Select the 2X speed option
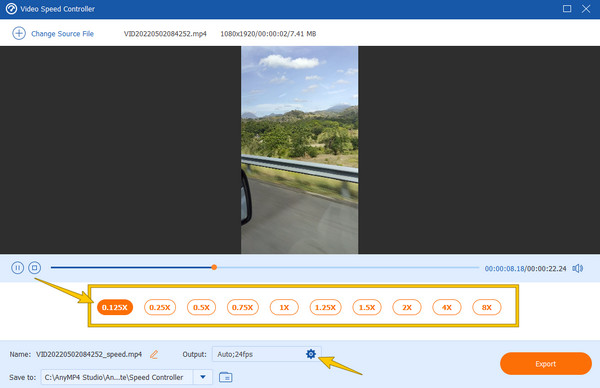The width and height of the screenshot is (600, 388). pyautogui.click(x=407, y=307)
